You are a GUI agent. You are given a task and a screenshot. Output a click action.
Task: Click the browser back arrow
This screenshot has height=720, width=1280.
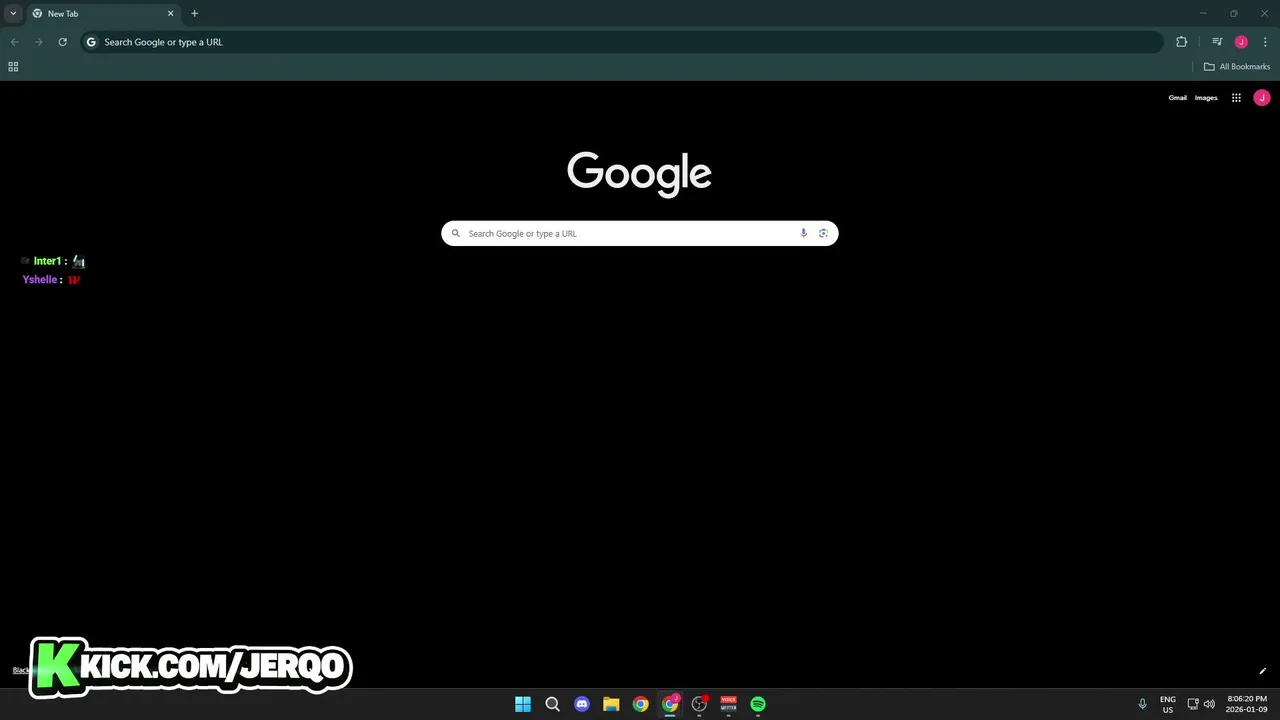coord(14,42)
